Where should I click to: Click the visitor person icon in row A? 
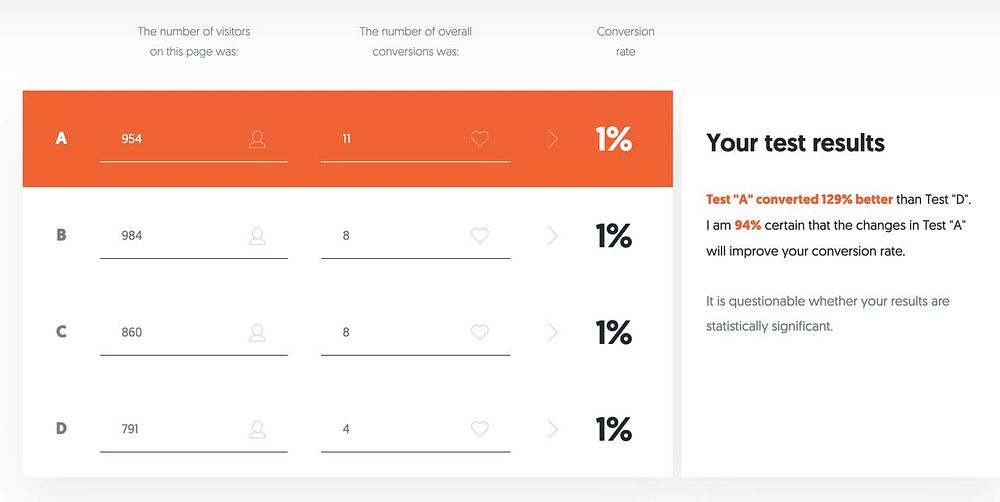[x=257, y=139]
